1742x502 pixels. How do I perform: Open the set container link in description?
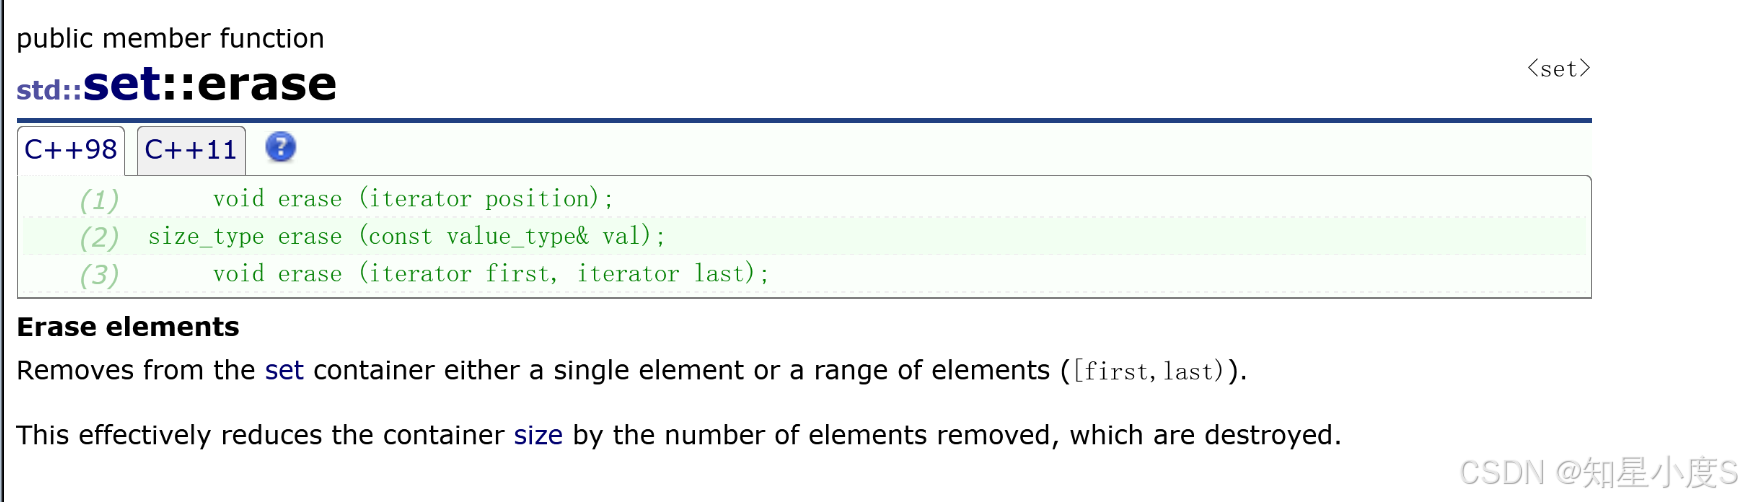click(x=284, y=370)
